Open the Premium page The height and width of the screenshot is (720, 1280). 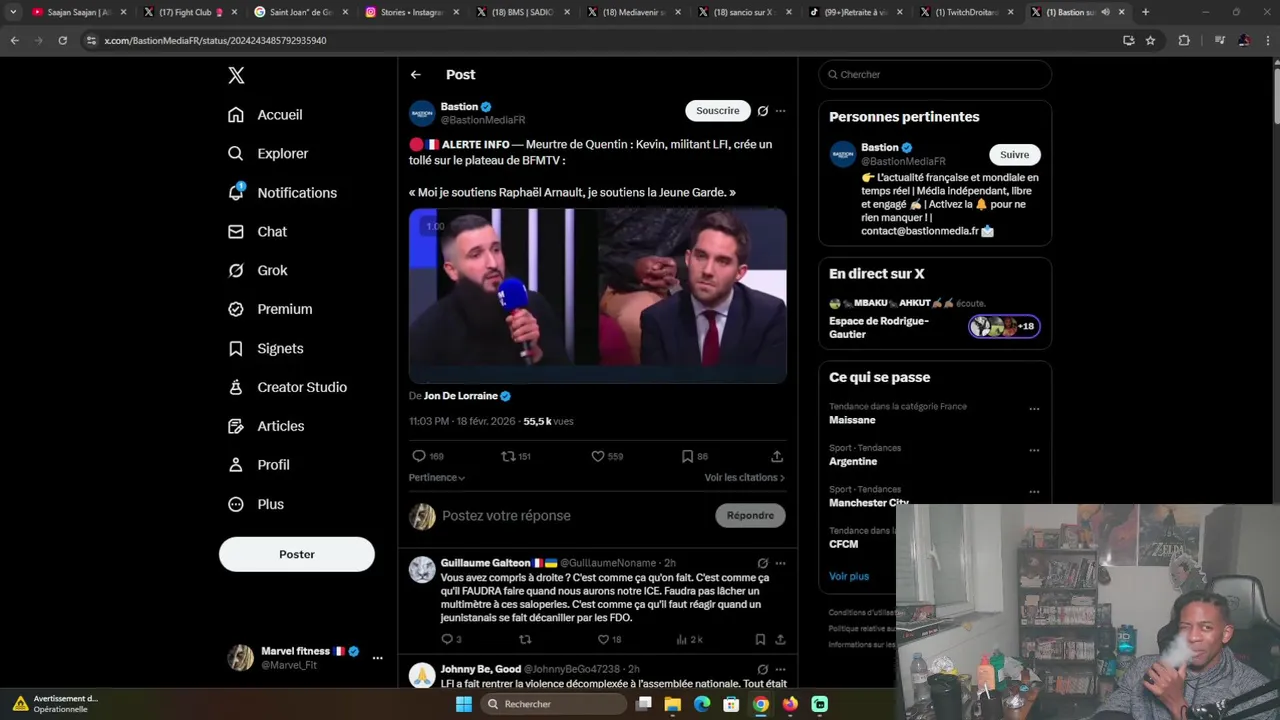270,309
